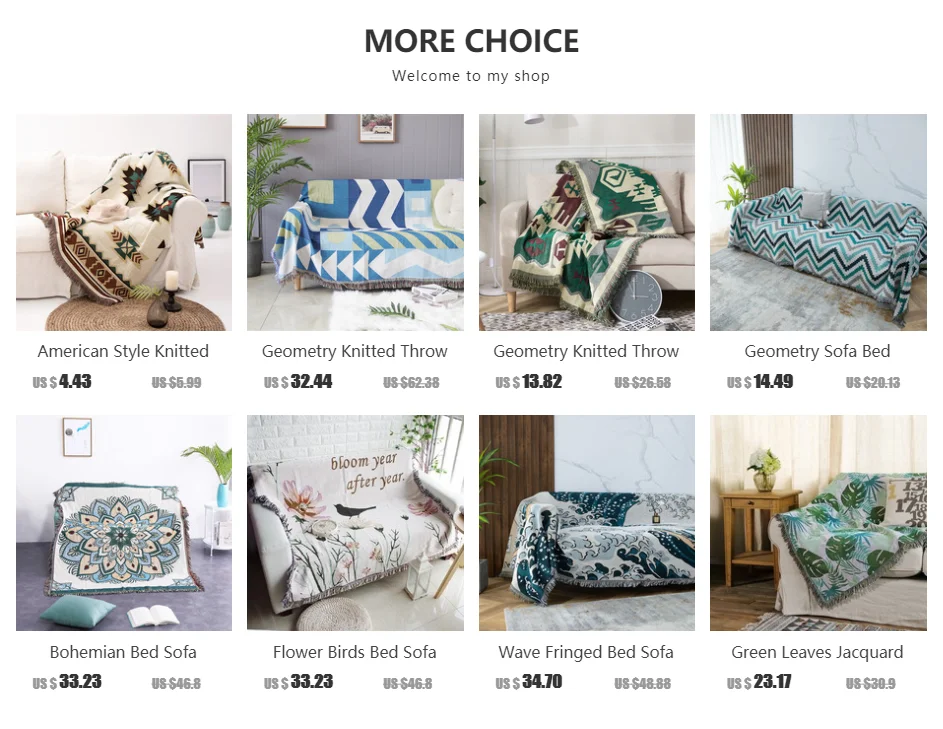This screenshot has width=943, height=729.
Task: Click the Green Leaves Jacquard title
Action: (x=817, y=652)
